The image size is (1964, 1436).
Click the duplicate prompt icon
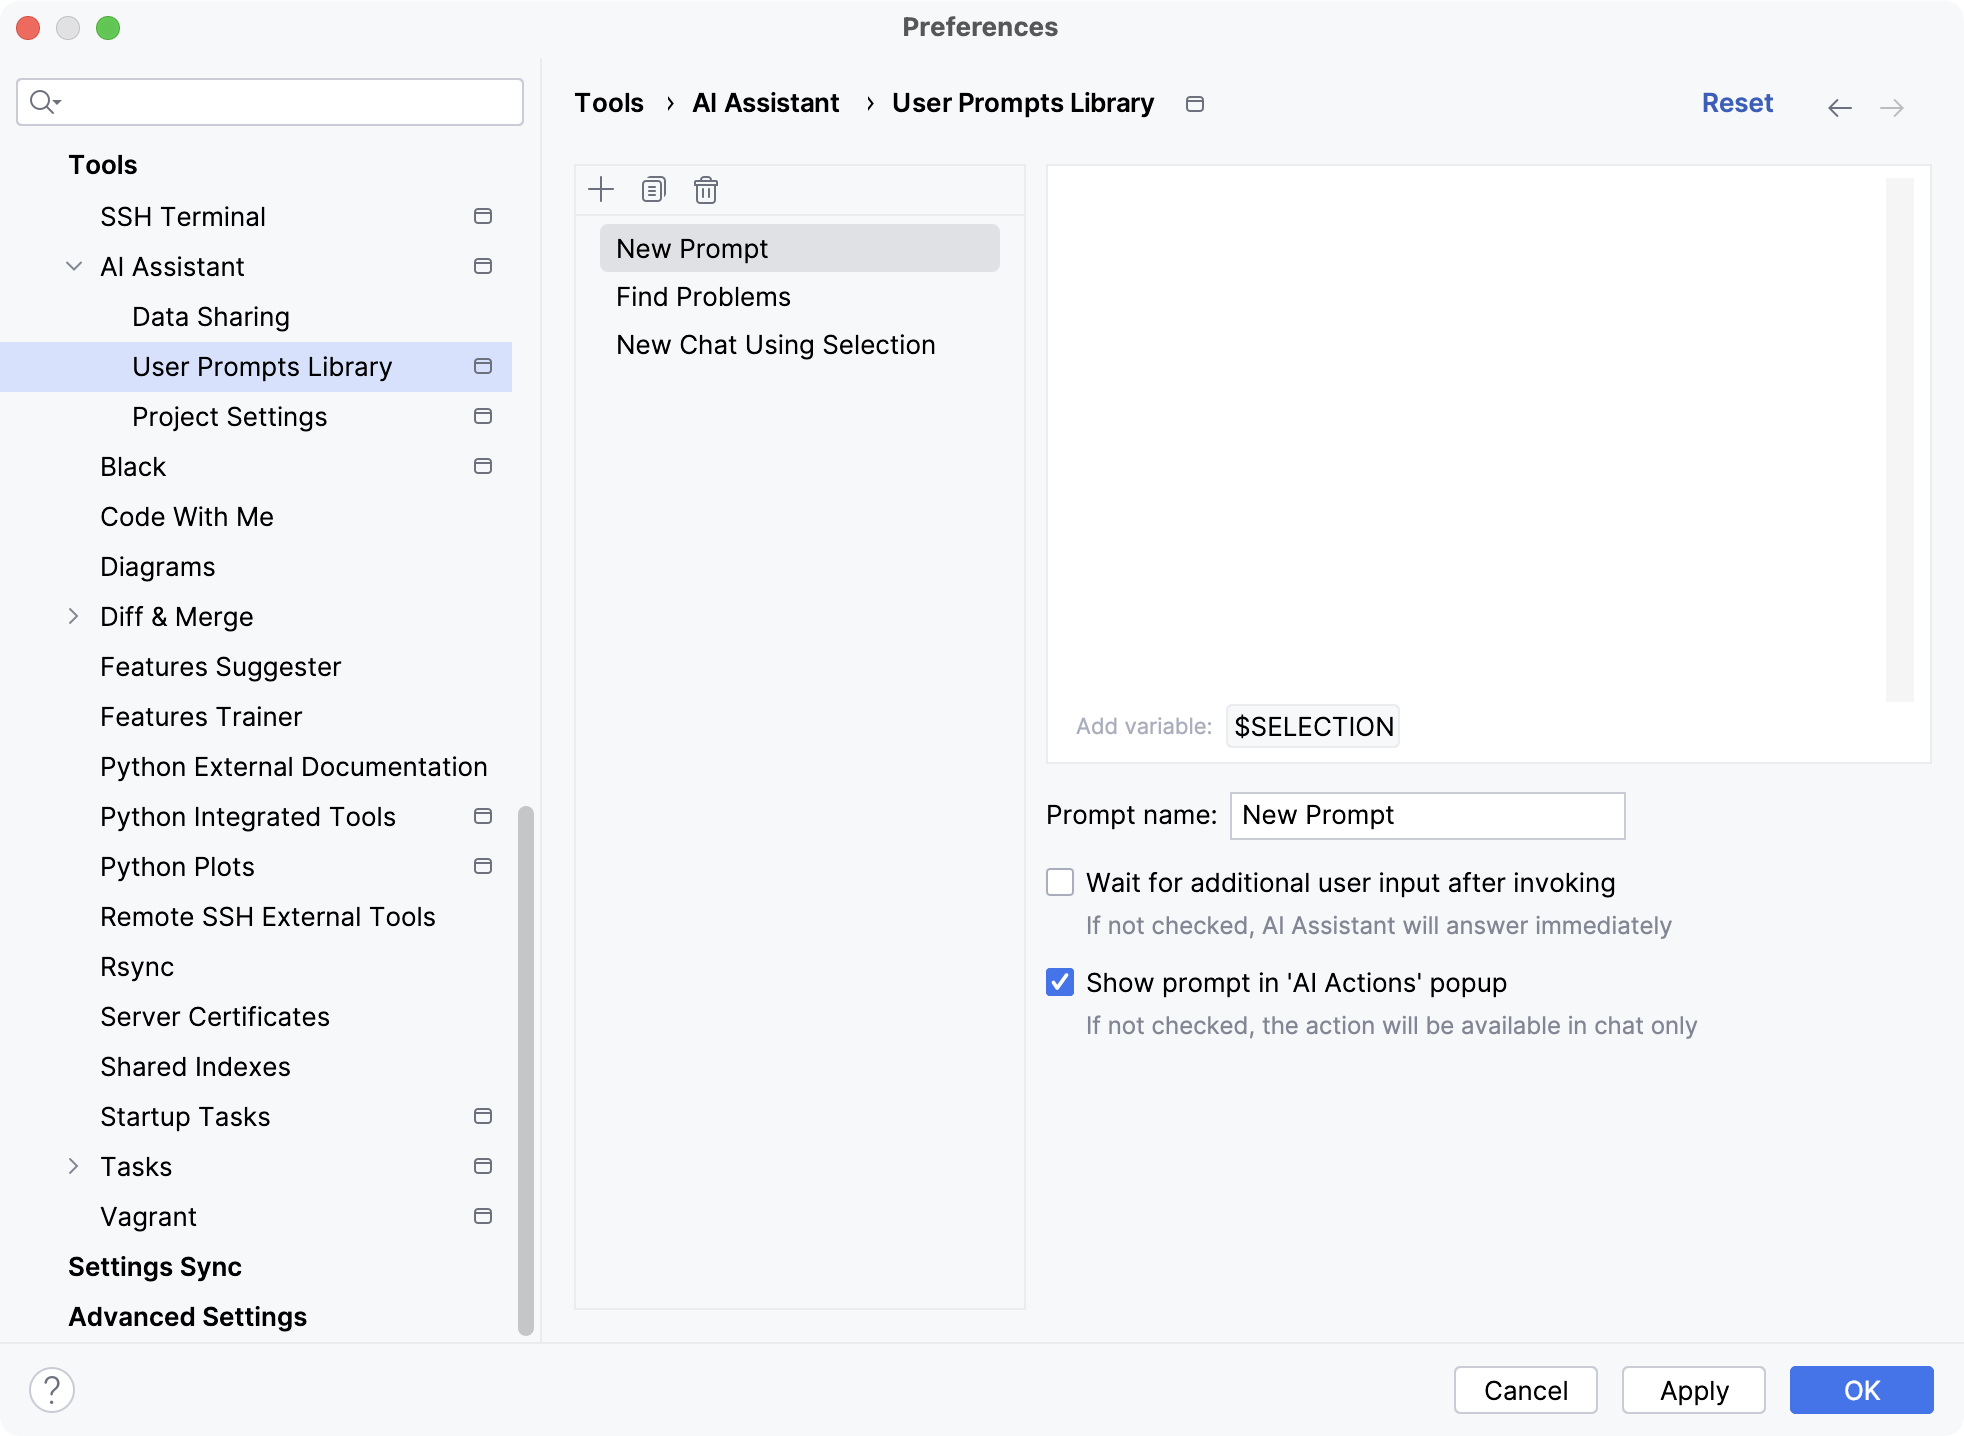tap(654, 189)
